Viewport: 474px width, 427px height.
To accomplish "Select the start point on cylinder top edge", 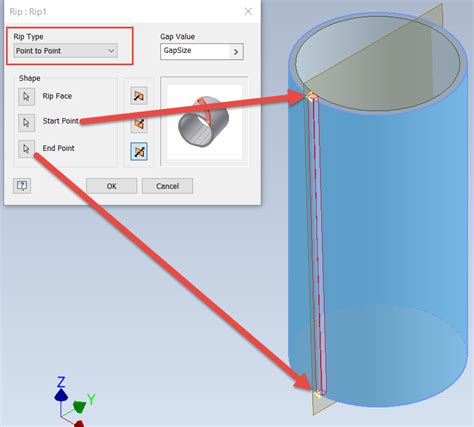I will [312, 97].
